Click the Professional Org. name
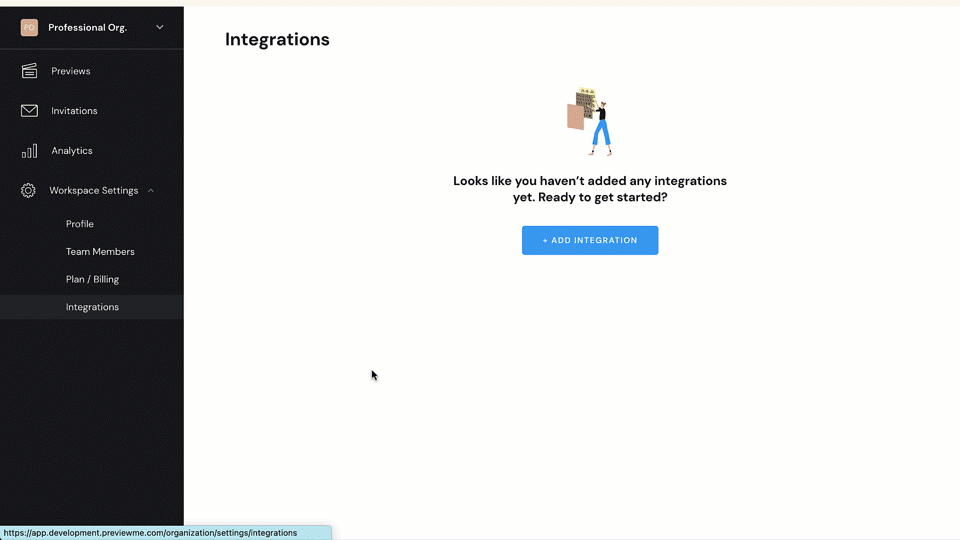The image size is (960, 540). (x=88, y=28)
